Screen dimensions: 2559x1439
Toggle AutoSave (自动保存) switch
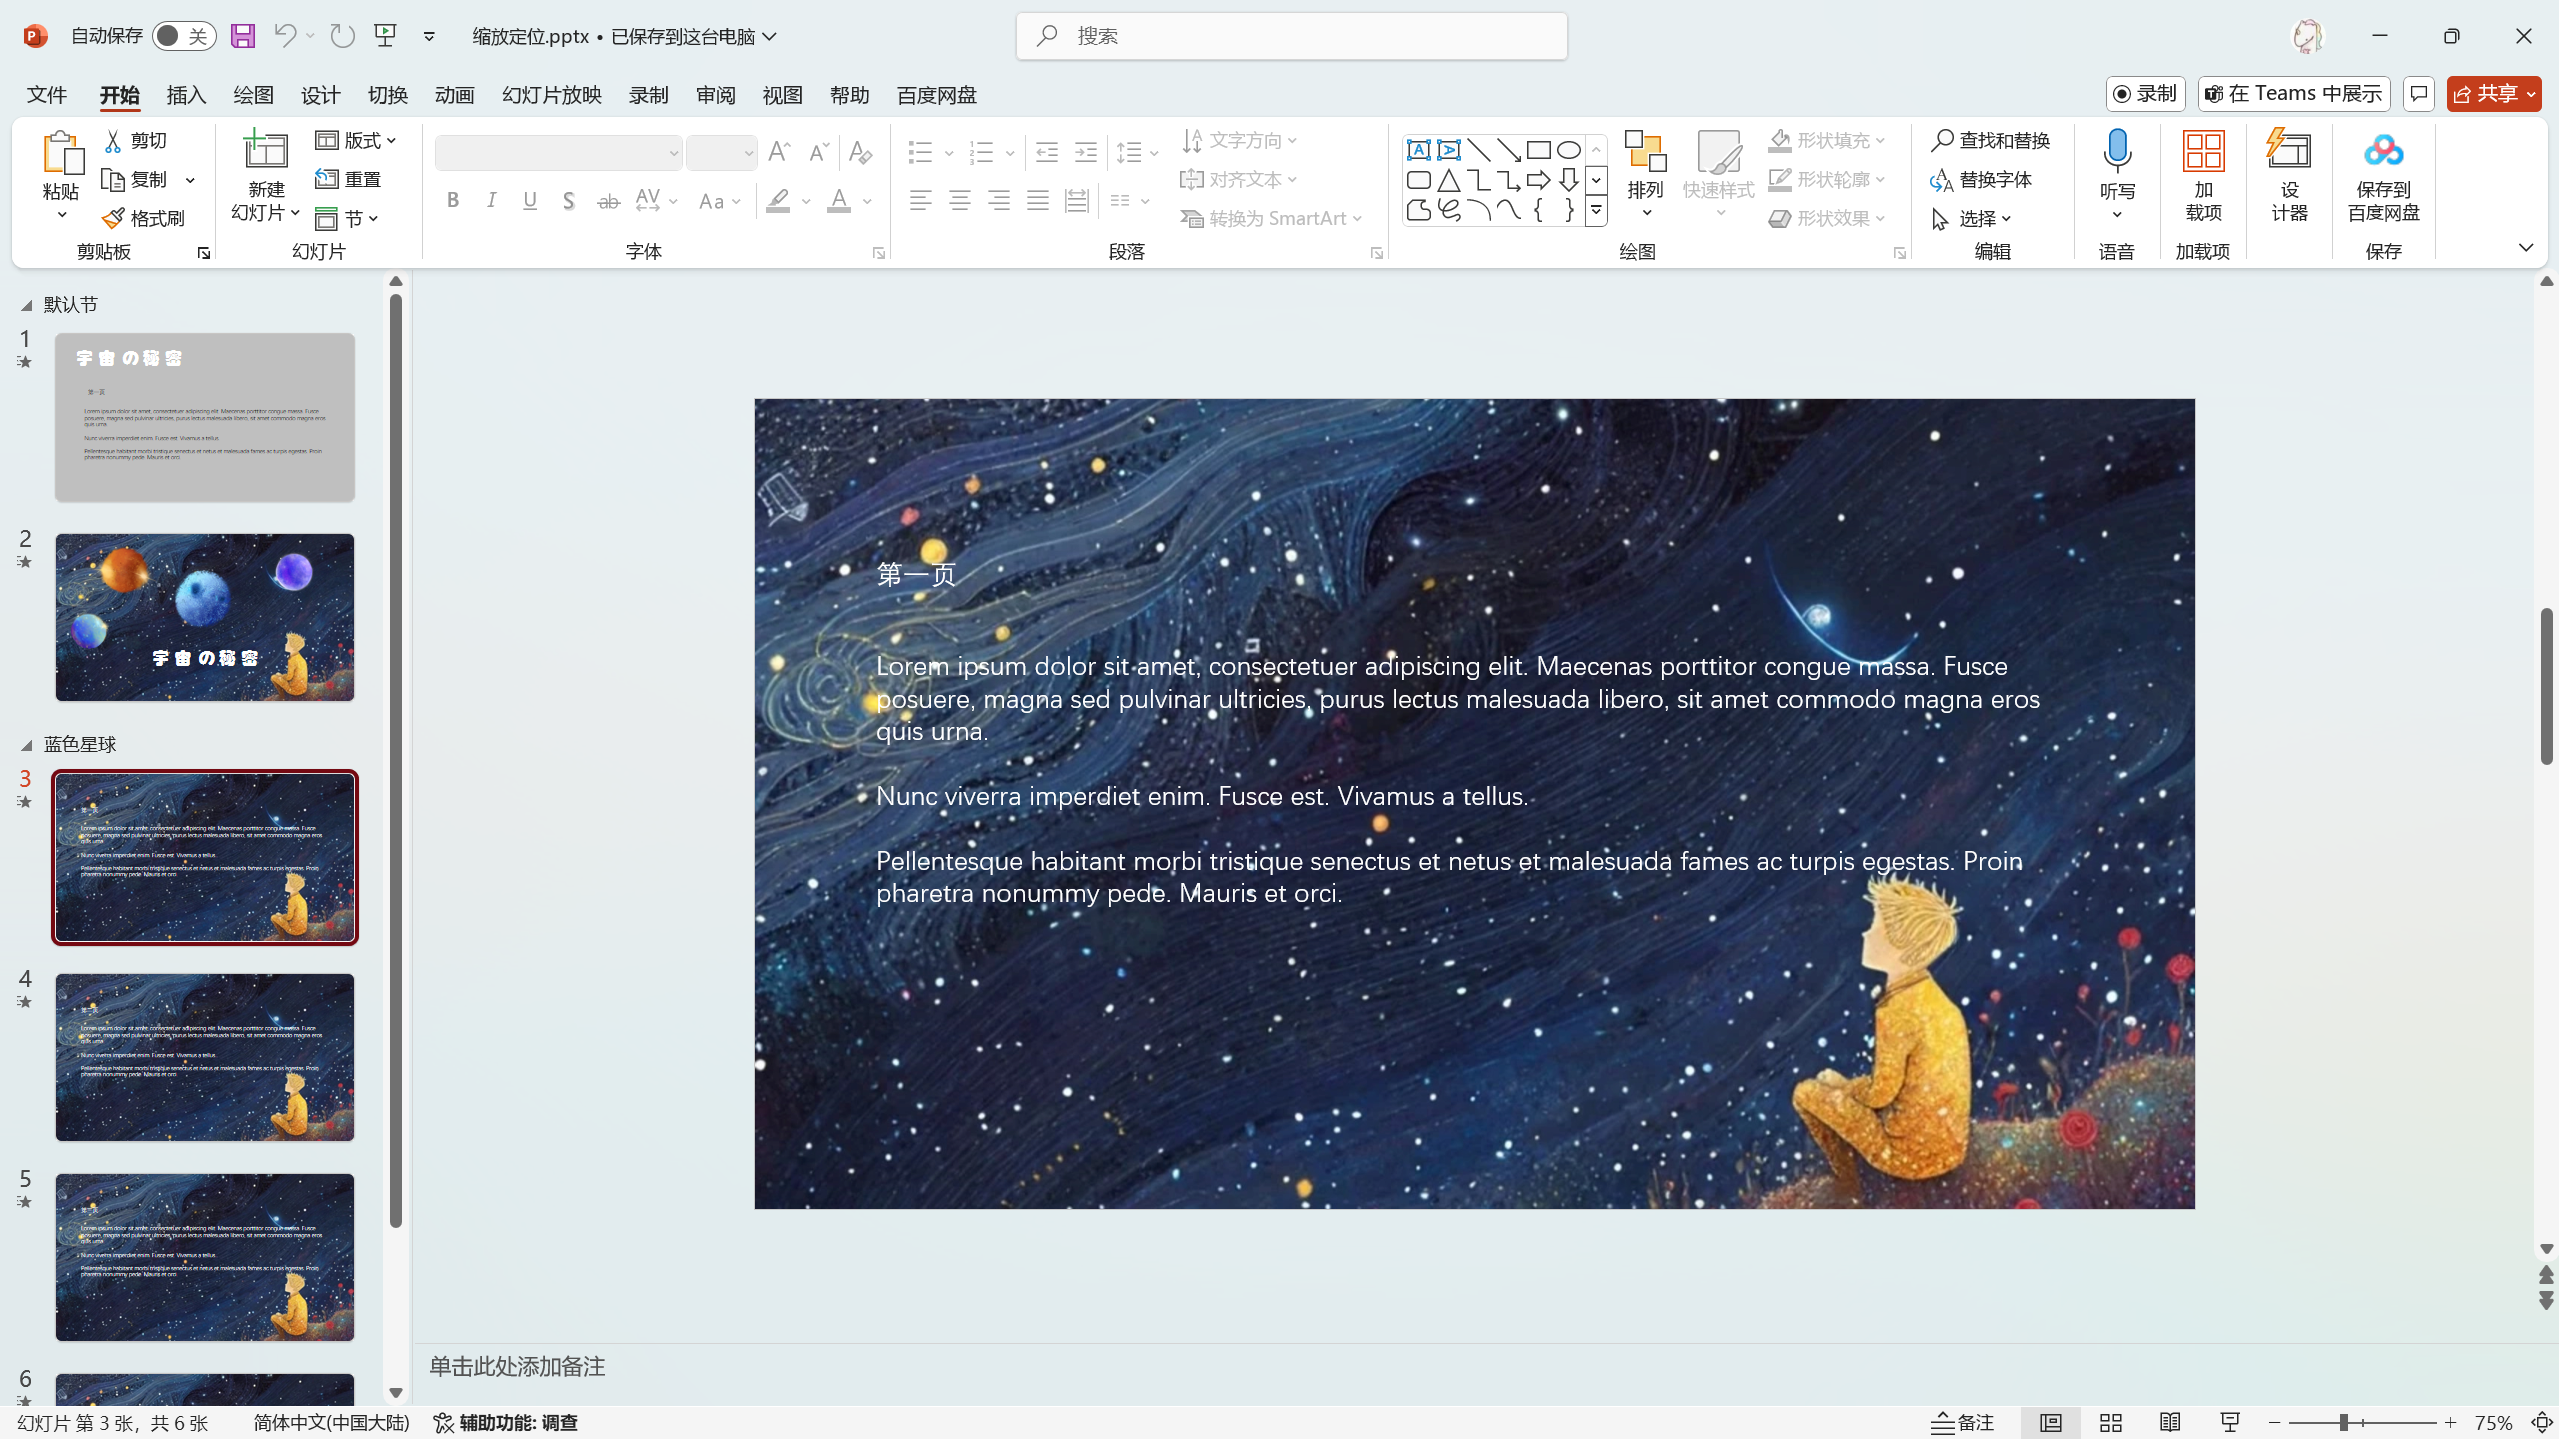pos(184,36)
